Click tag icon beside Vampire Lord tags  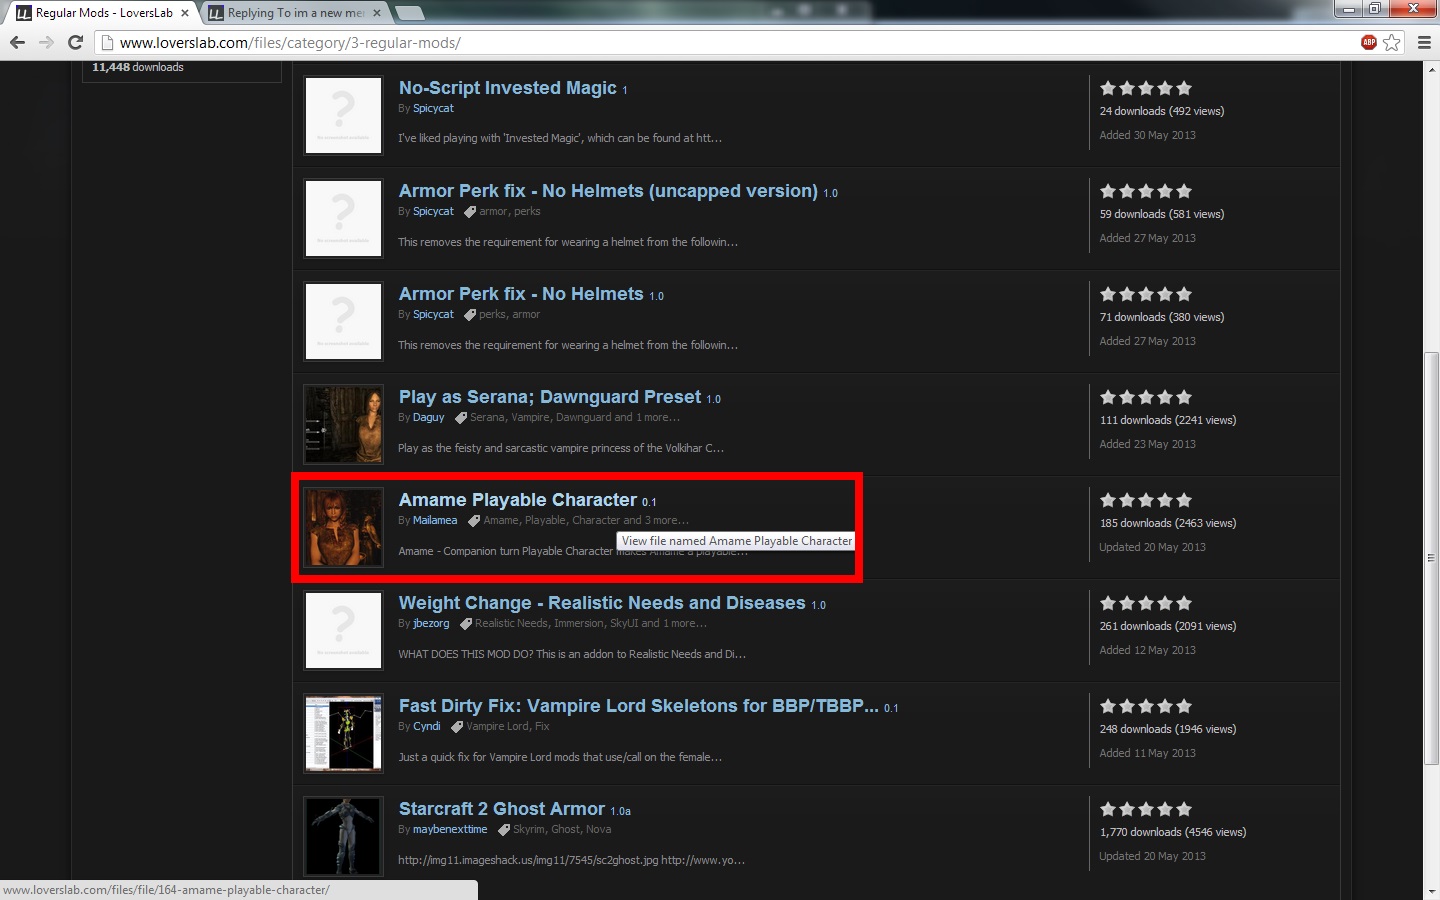[x=457, y=726]
